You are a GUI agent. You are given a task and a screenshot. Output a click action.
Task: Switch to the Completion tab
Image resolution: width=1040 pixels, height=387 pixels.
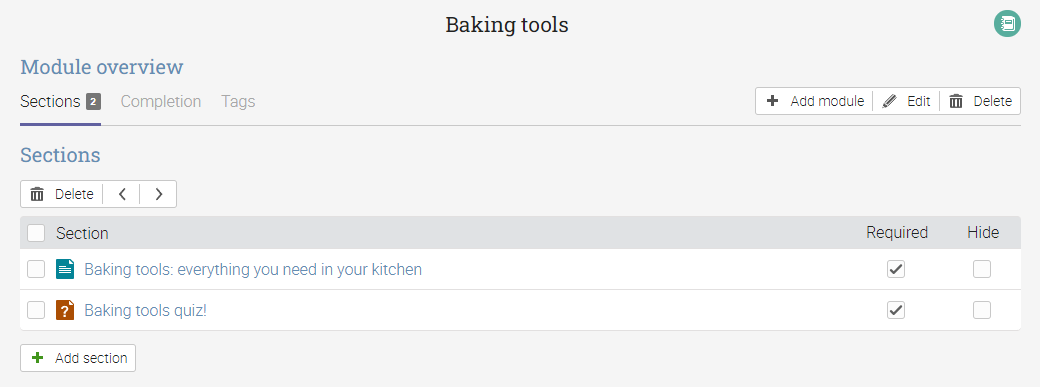pyautogui.click(x=161, y=102)
